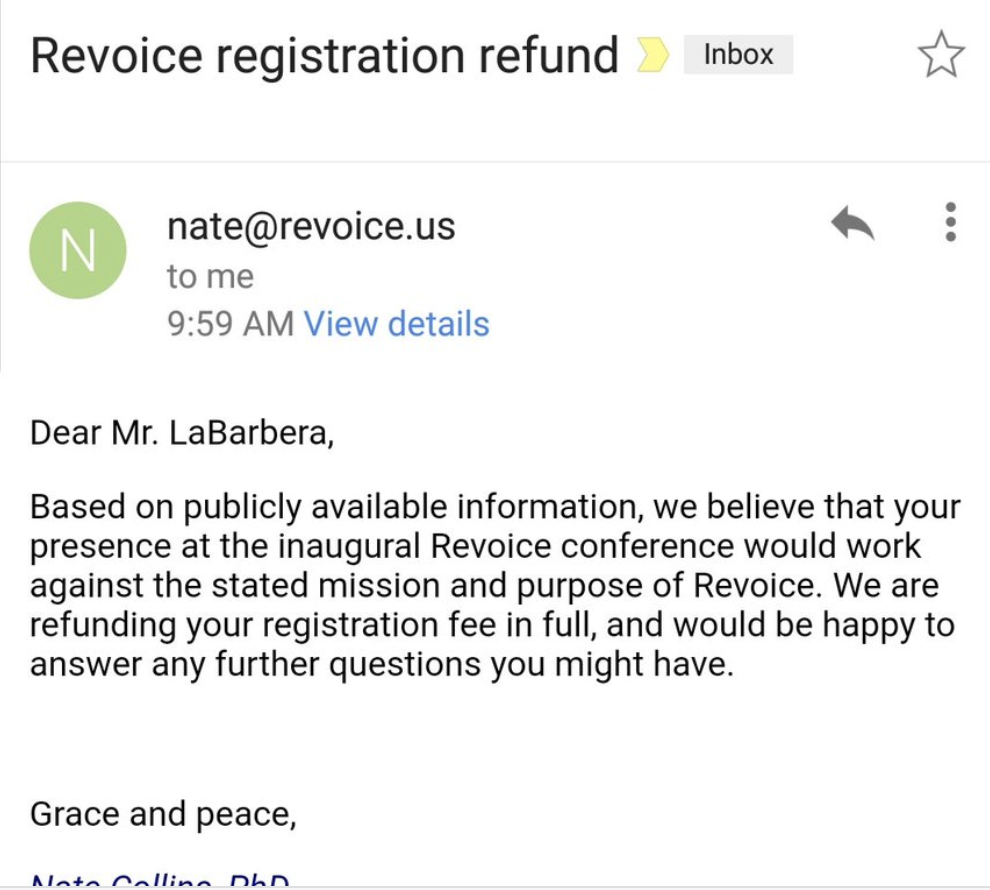This screenshot has height=890, width=990.
Task: Click the 'Dear Mr. LaBarbera,' greeting line
Action: point(182,433)
